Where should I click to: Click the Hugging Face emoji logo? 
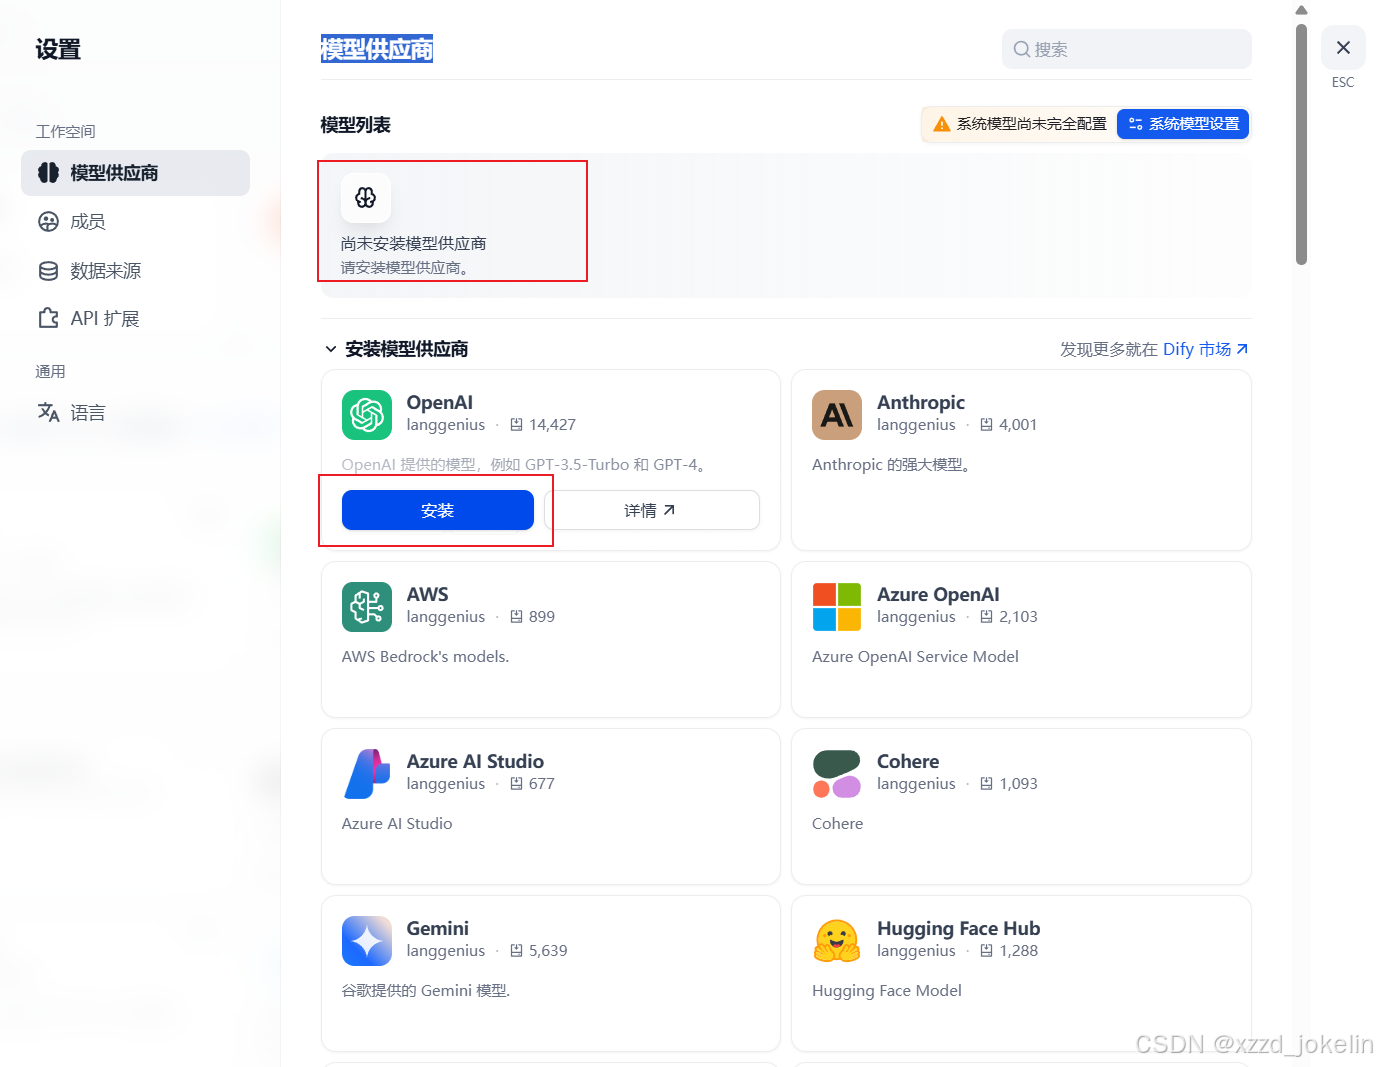[837, 941]
